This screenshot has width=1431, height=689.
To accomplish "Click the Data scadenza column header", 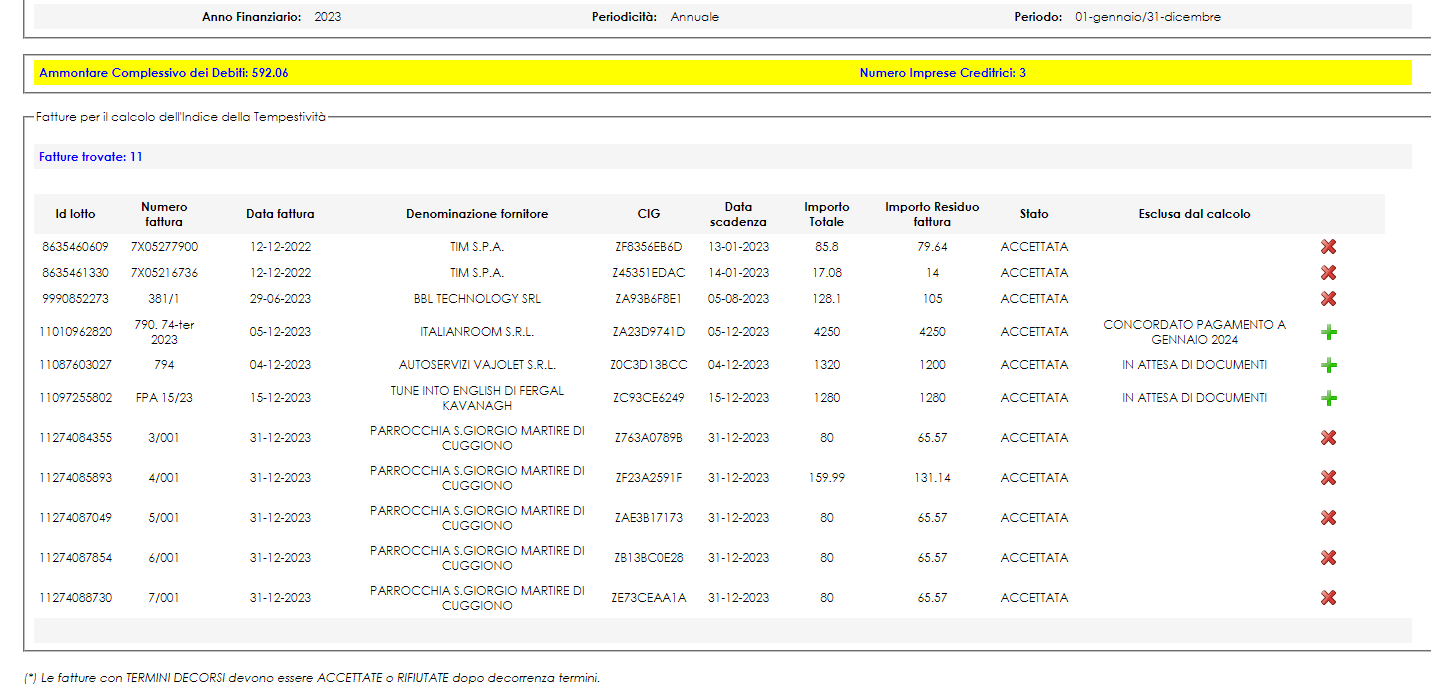I will click(738, 214).
